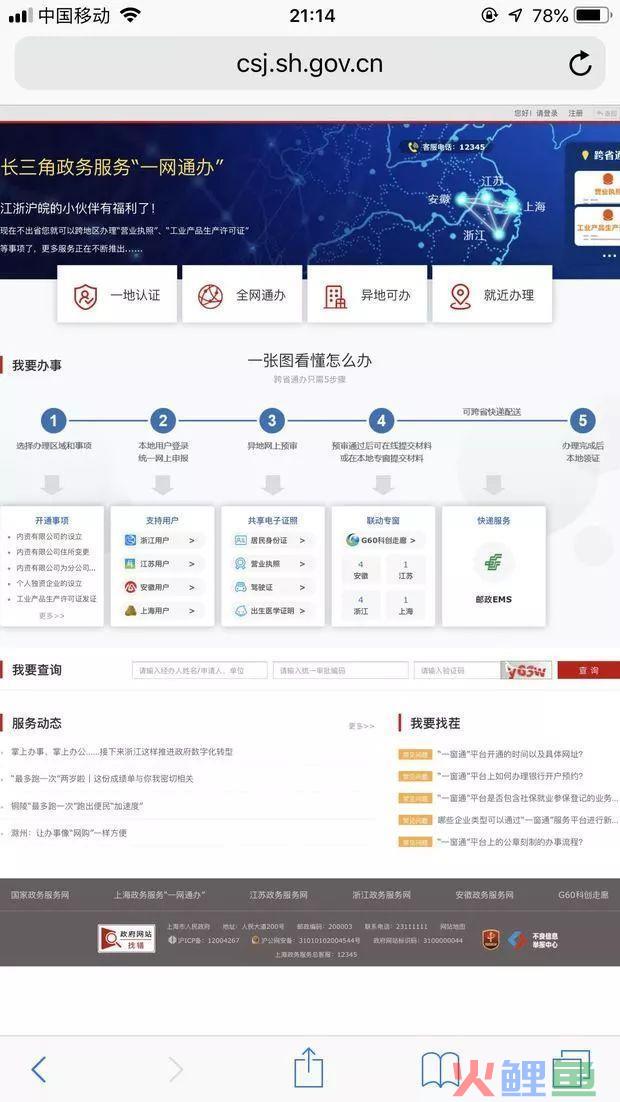Refresh the captcha verification image

pyautogui.click(x=527, y=670)
